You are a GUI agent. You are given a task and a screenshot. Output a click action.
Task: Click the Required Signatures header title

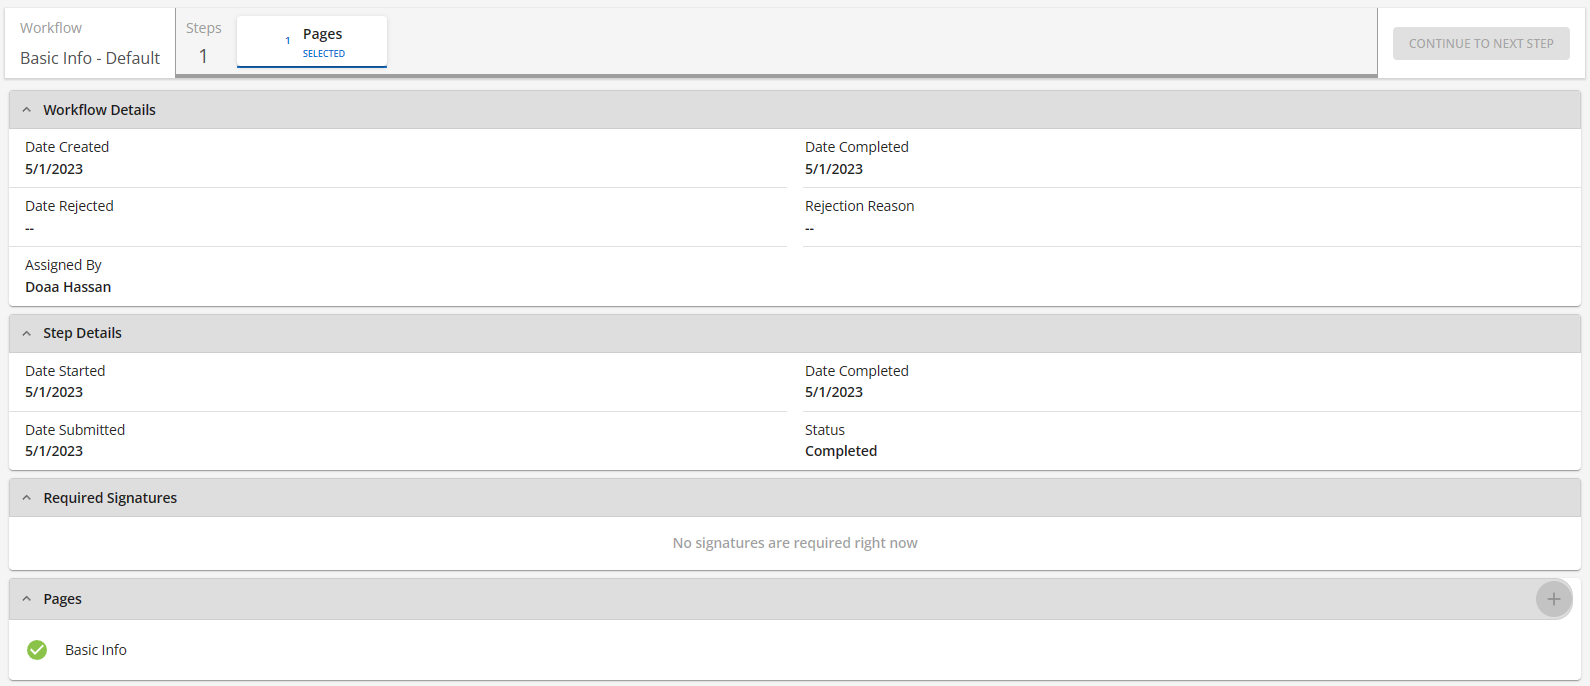click(x=110, y=498)
